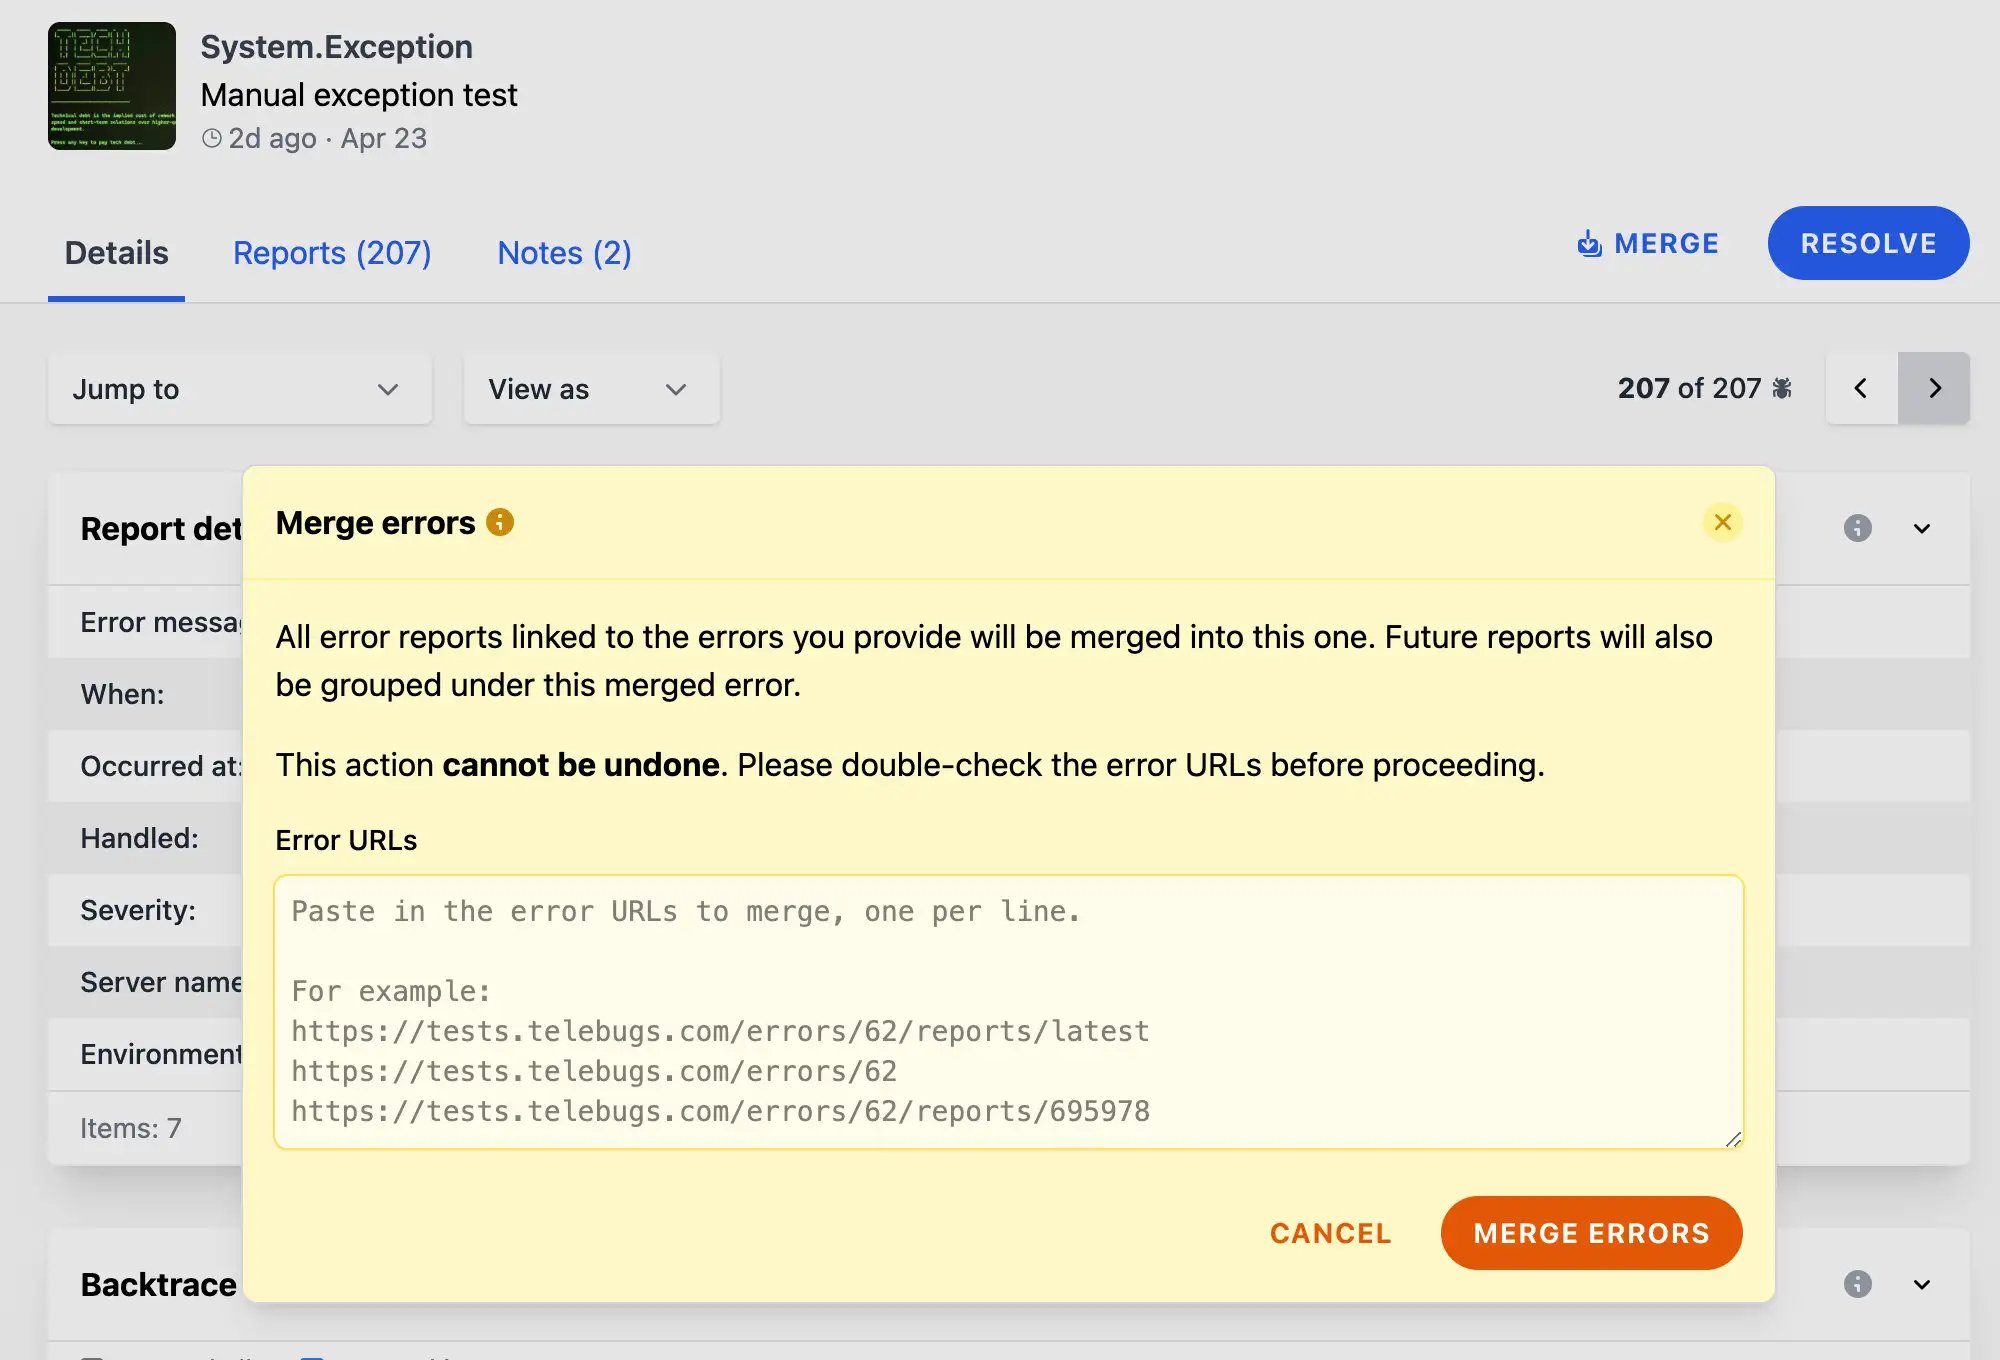Open the View as dropdown
The height and width of the screenshot is (1360, 2000).
591,389
